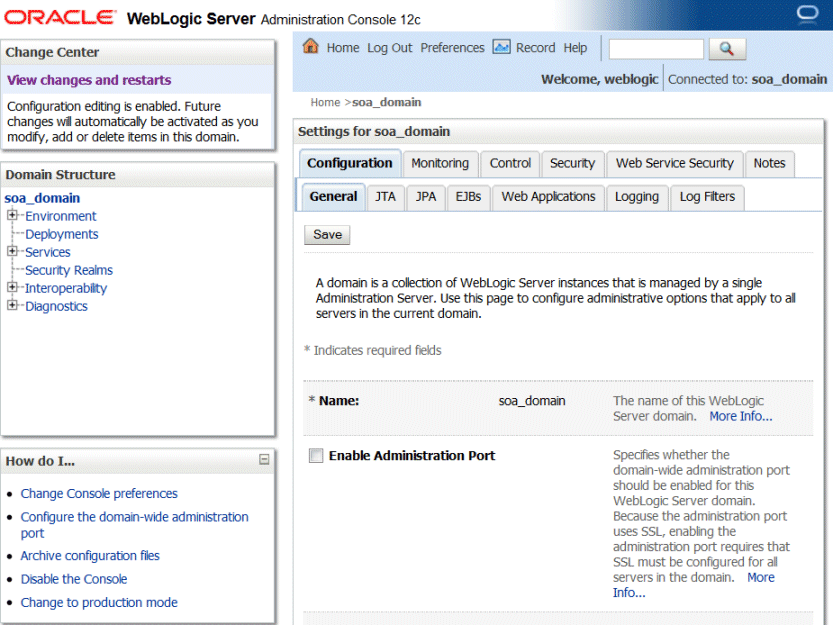
Task: Click the Save button
Action: pyautogui.click(x=327, y=235)
